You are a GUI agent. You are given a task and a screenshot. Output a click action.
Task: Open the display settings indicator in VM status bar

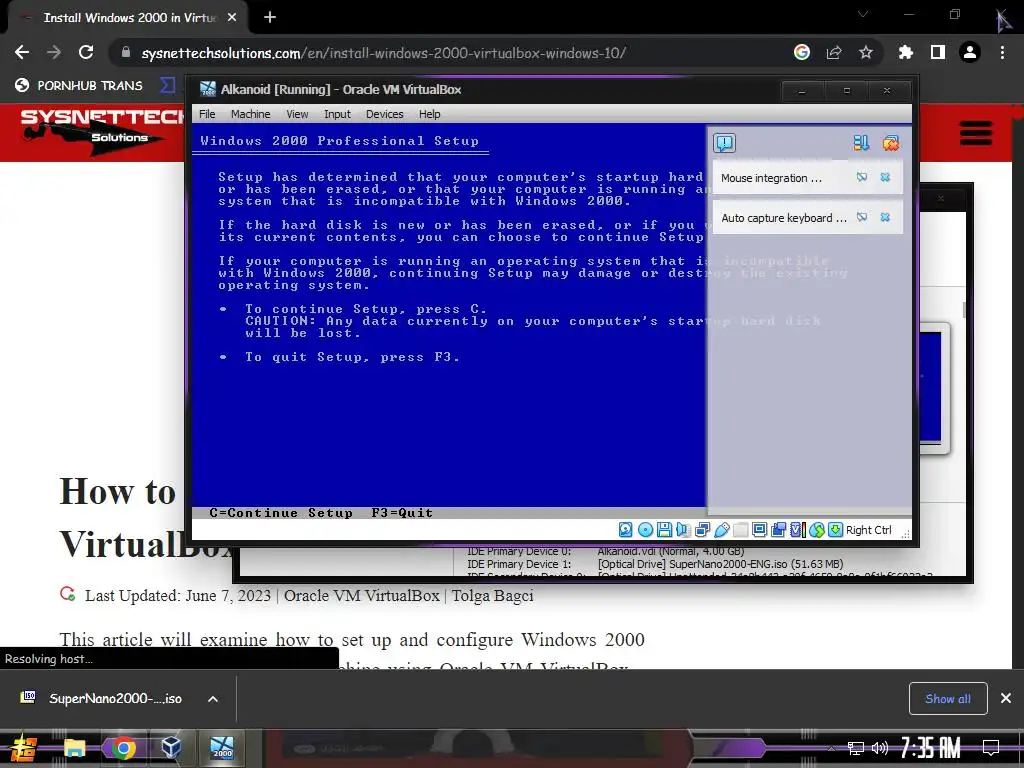tap(760, 530)
